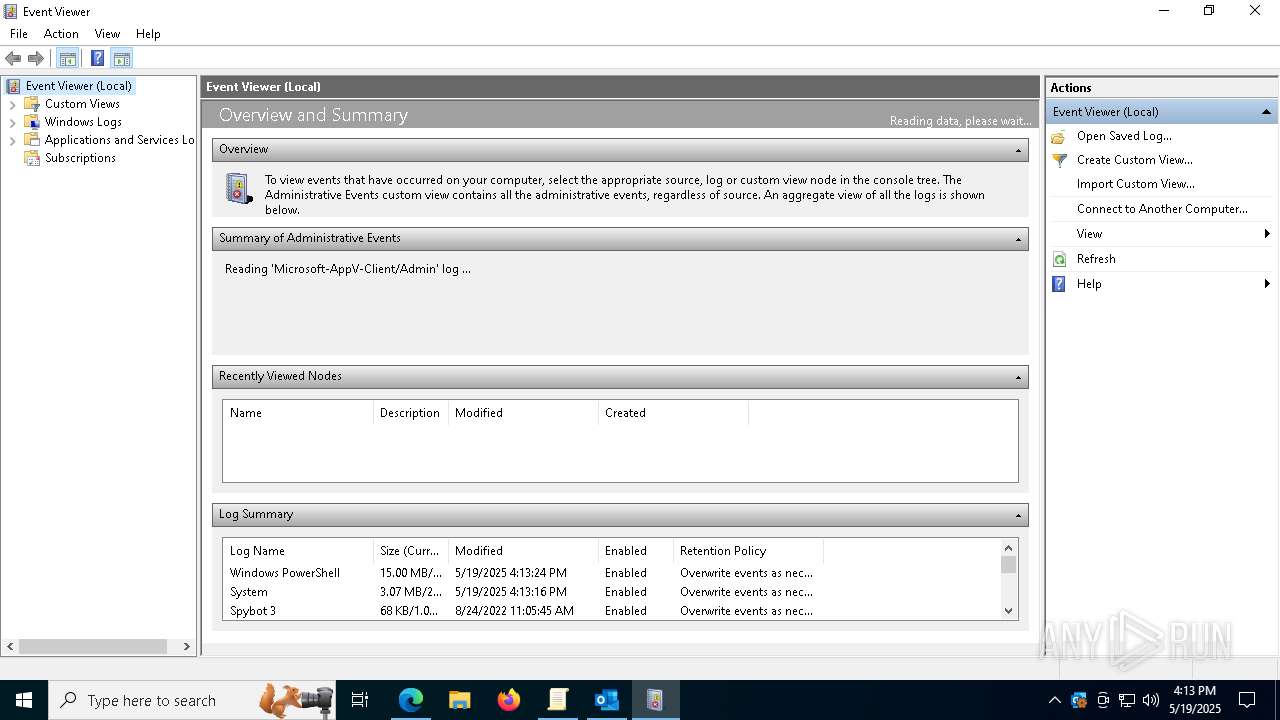Open the View menu in menu bar
Screen dimensions: 1280x720
tap(107, 34)
